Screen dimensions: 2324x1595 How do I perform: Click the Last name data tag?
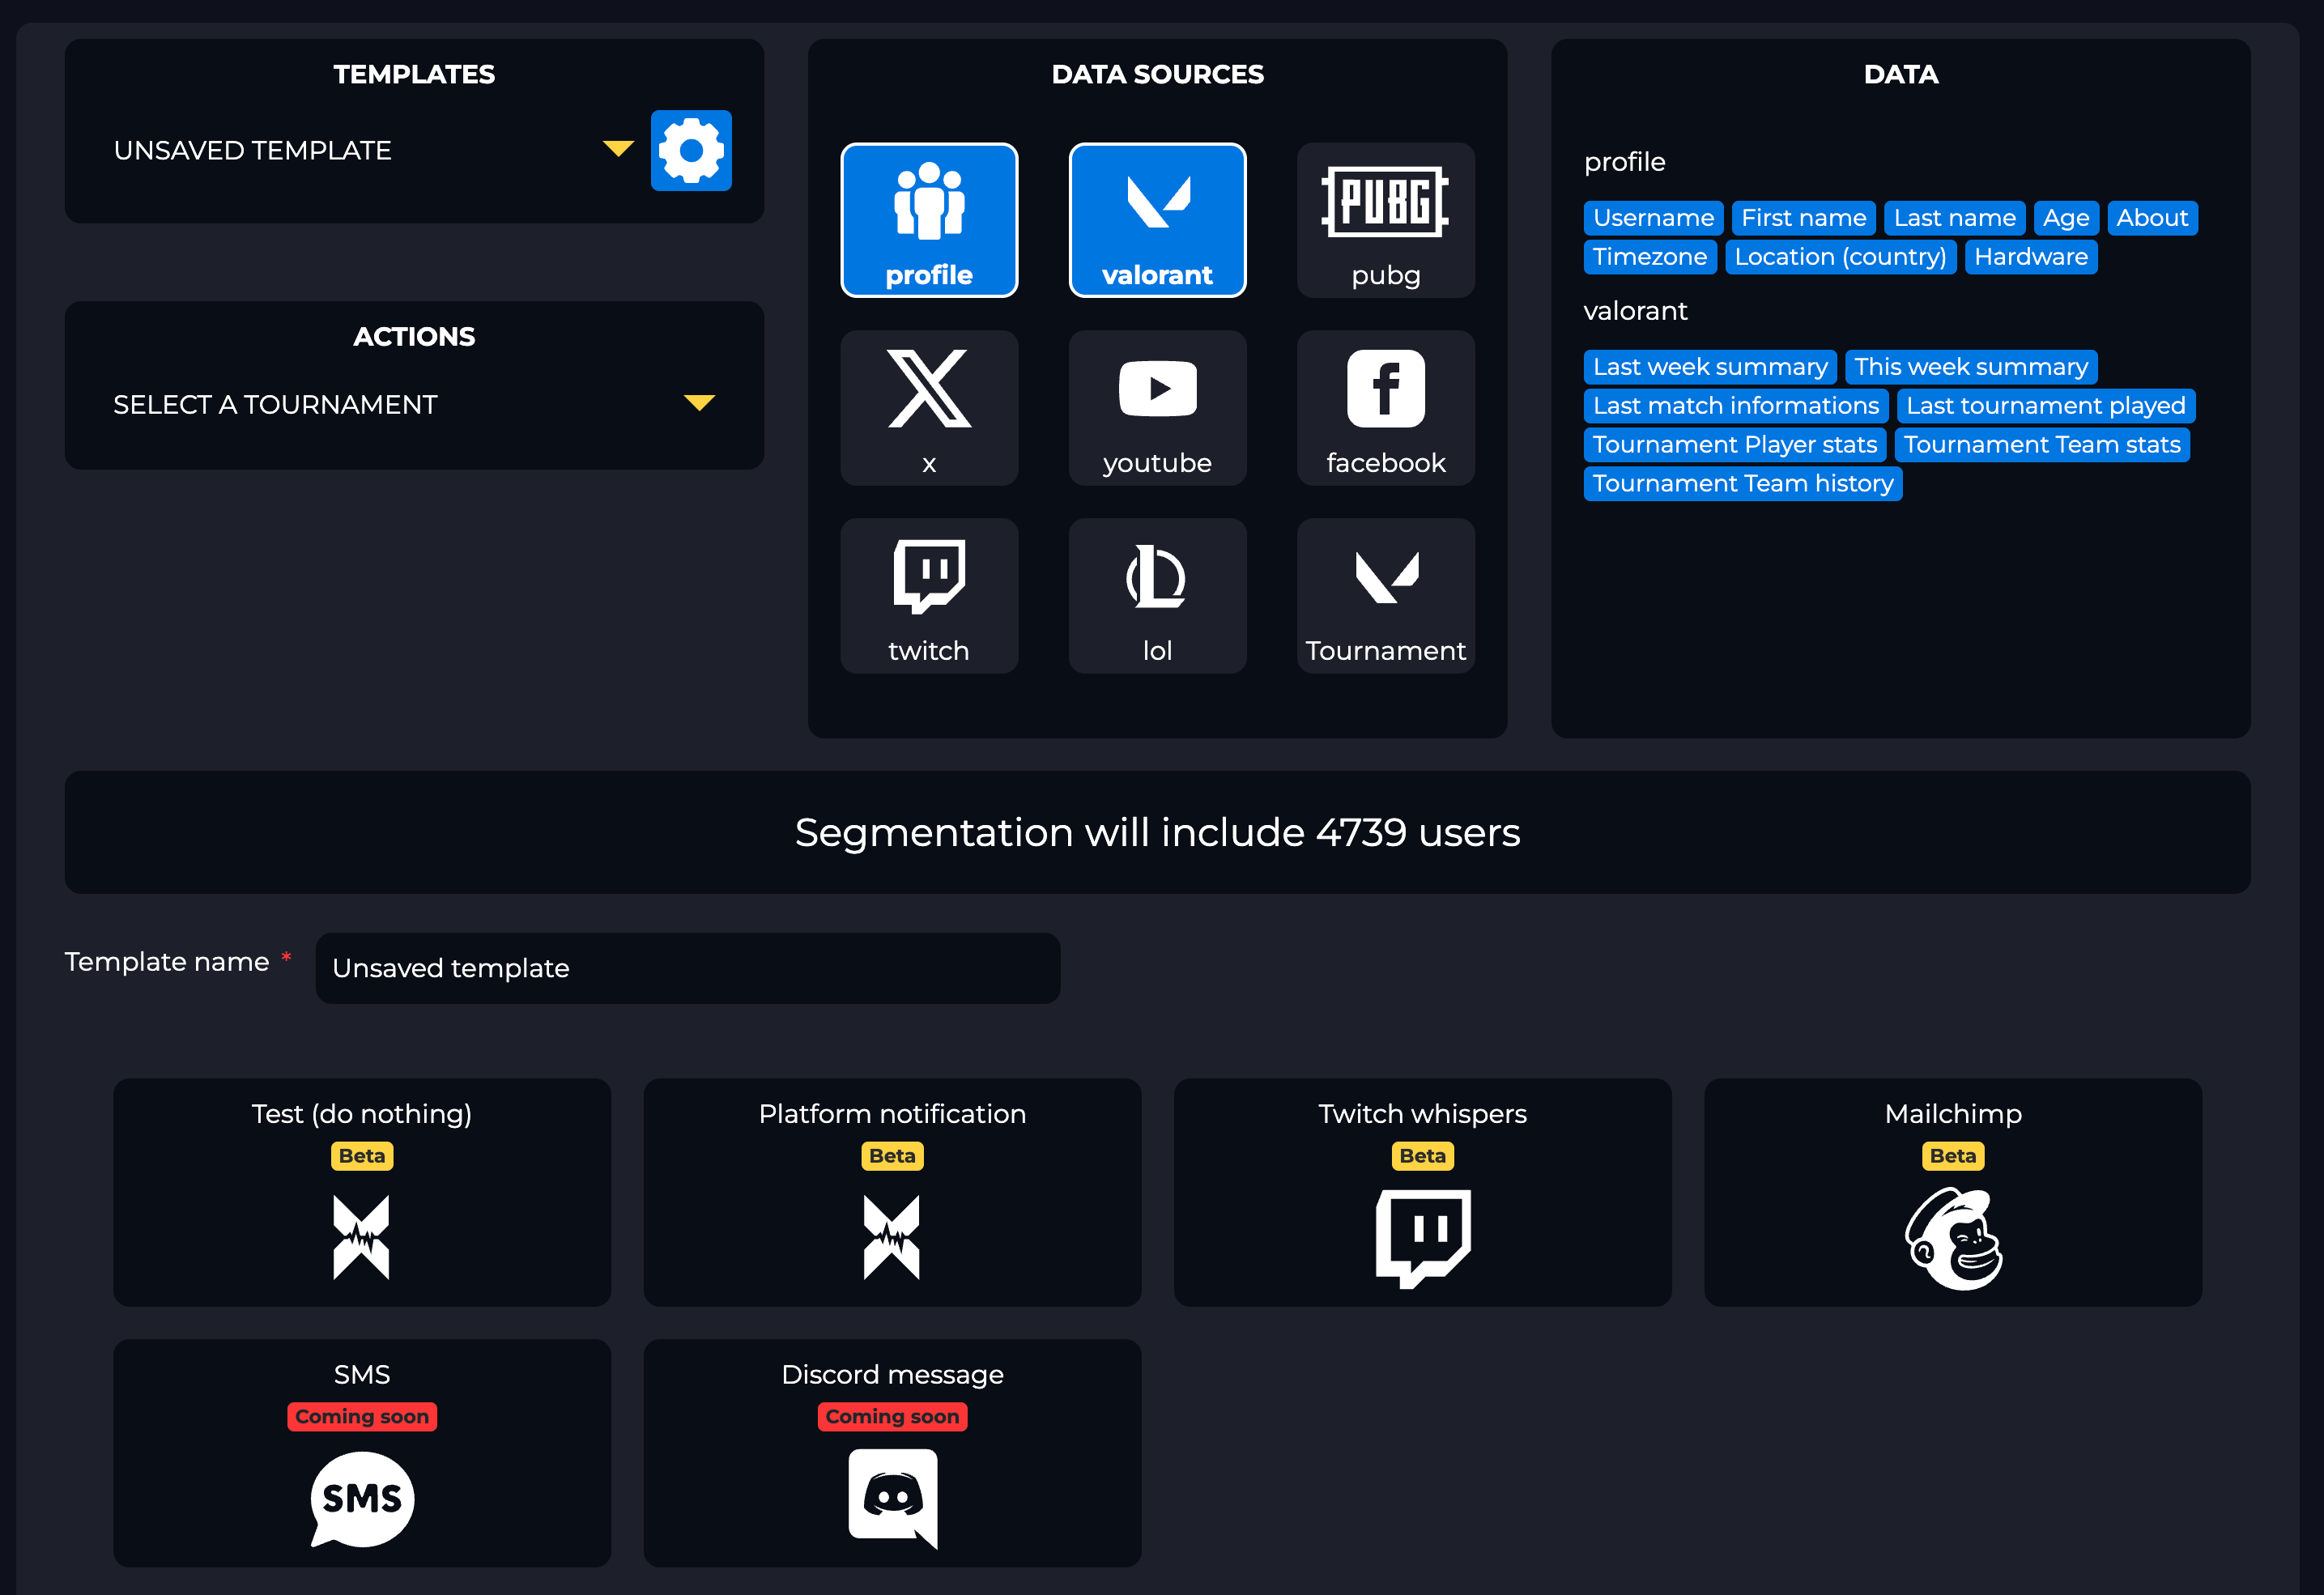click(1954, 218)
